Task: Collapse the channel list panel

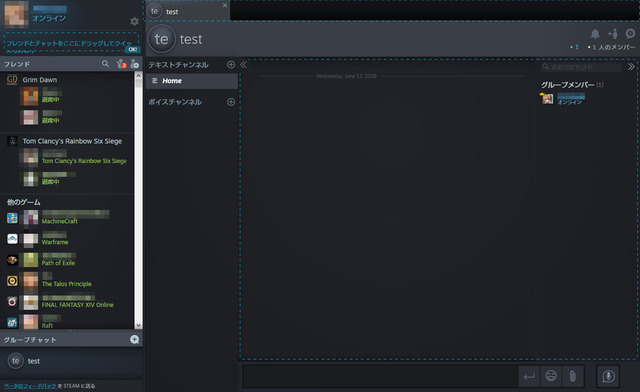Action: click(x=244, y=65)
